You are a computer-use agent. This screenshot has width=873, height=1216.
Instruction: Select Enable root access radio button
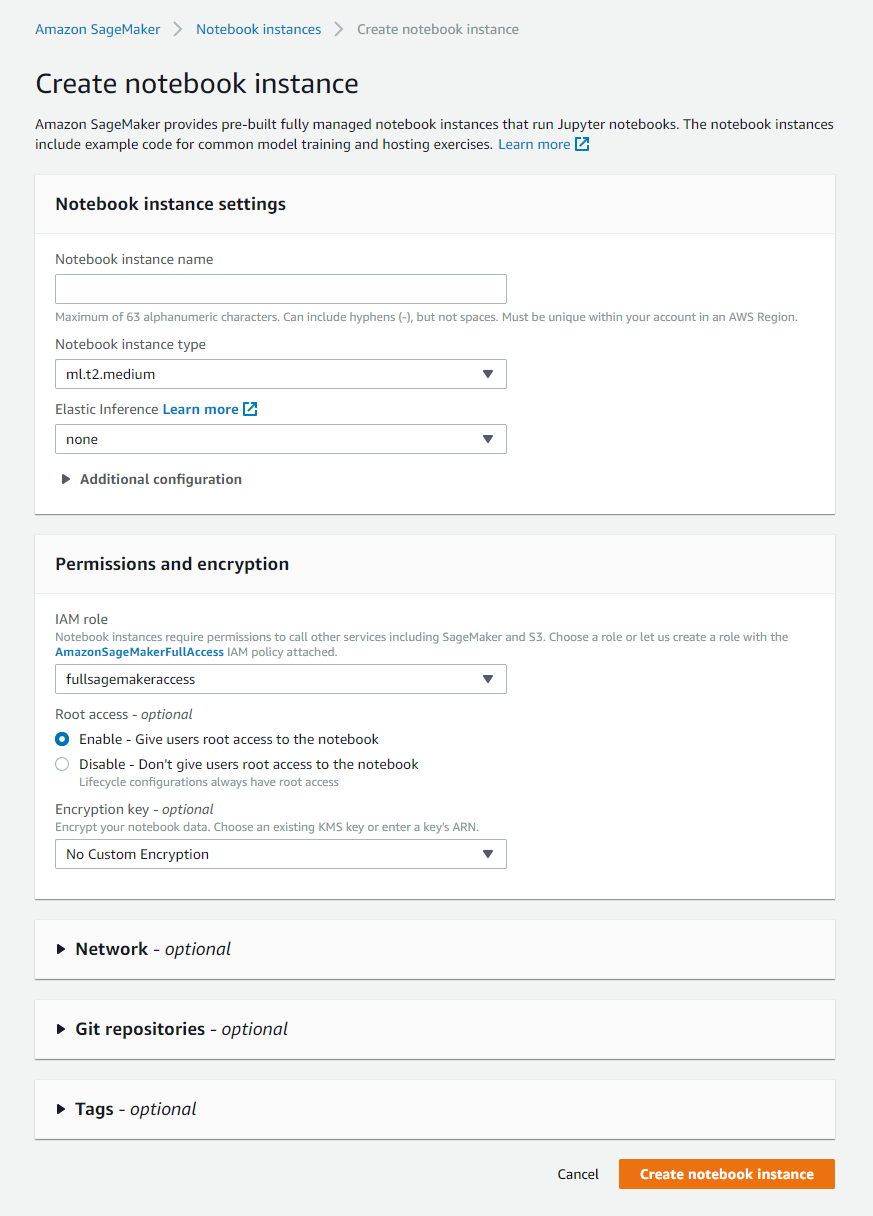62,739
